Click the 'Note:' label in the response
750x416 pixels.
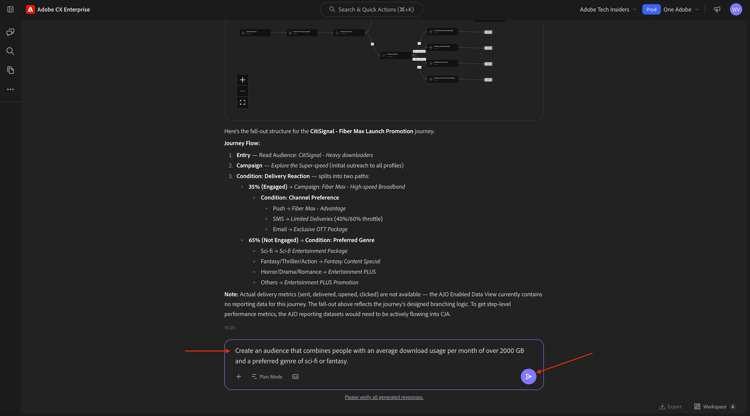(x=231, y=295)
